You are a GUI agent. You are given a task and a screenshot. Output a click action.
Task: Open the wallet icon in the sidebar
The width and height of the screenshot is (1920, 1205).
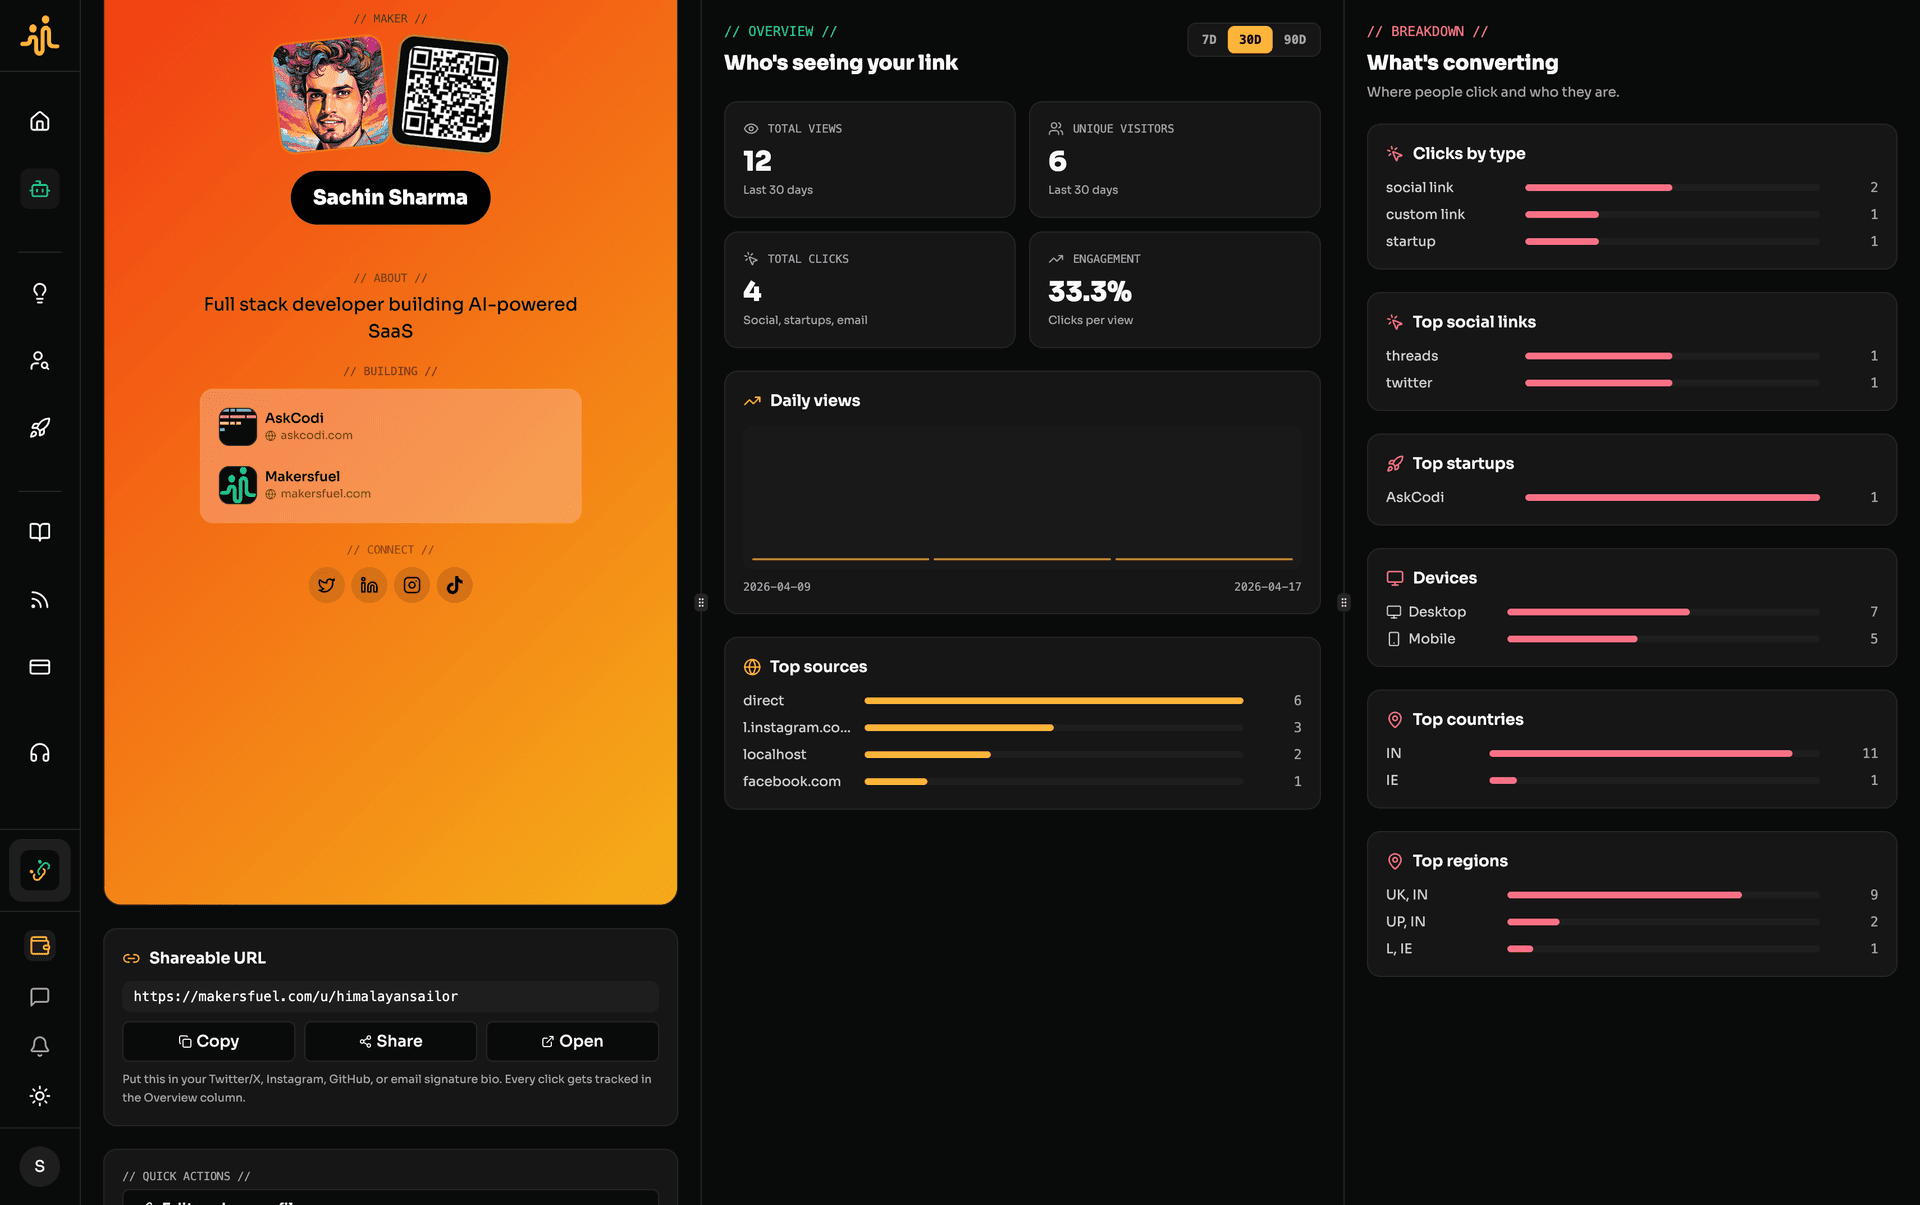tap(40, 946)
